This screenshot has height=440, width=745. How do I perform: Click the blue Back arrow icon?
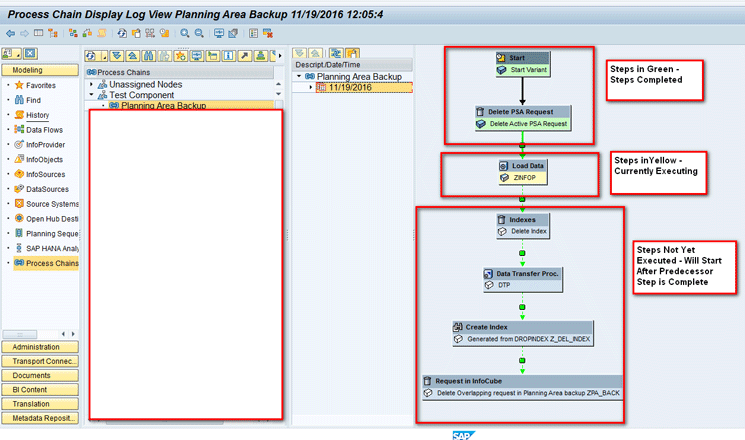10,33
